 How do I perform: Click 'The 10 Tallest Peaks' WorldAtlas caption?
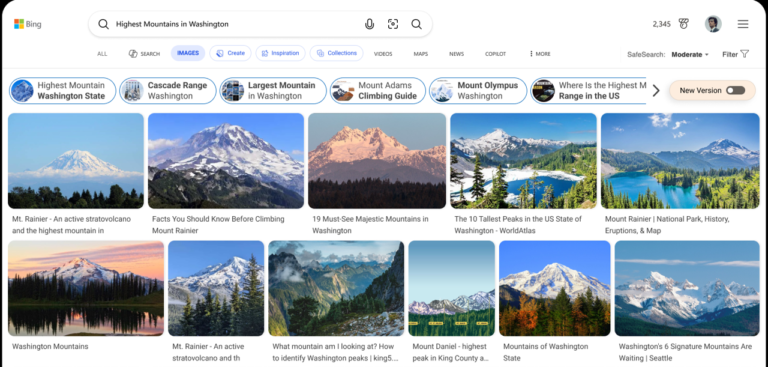[518, 225]
